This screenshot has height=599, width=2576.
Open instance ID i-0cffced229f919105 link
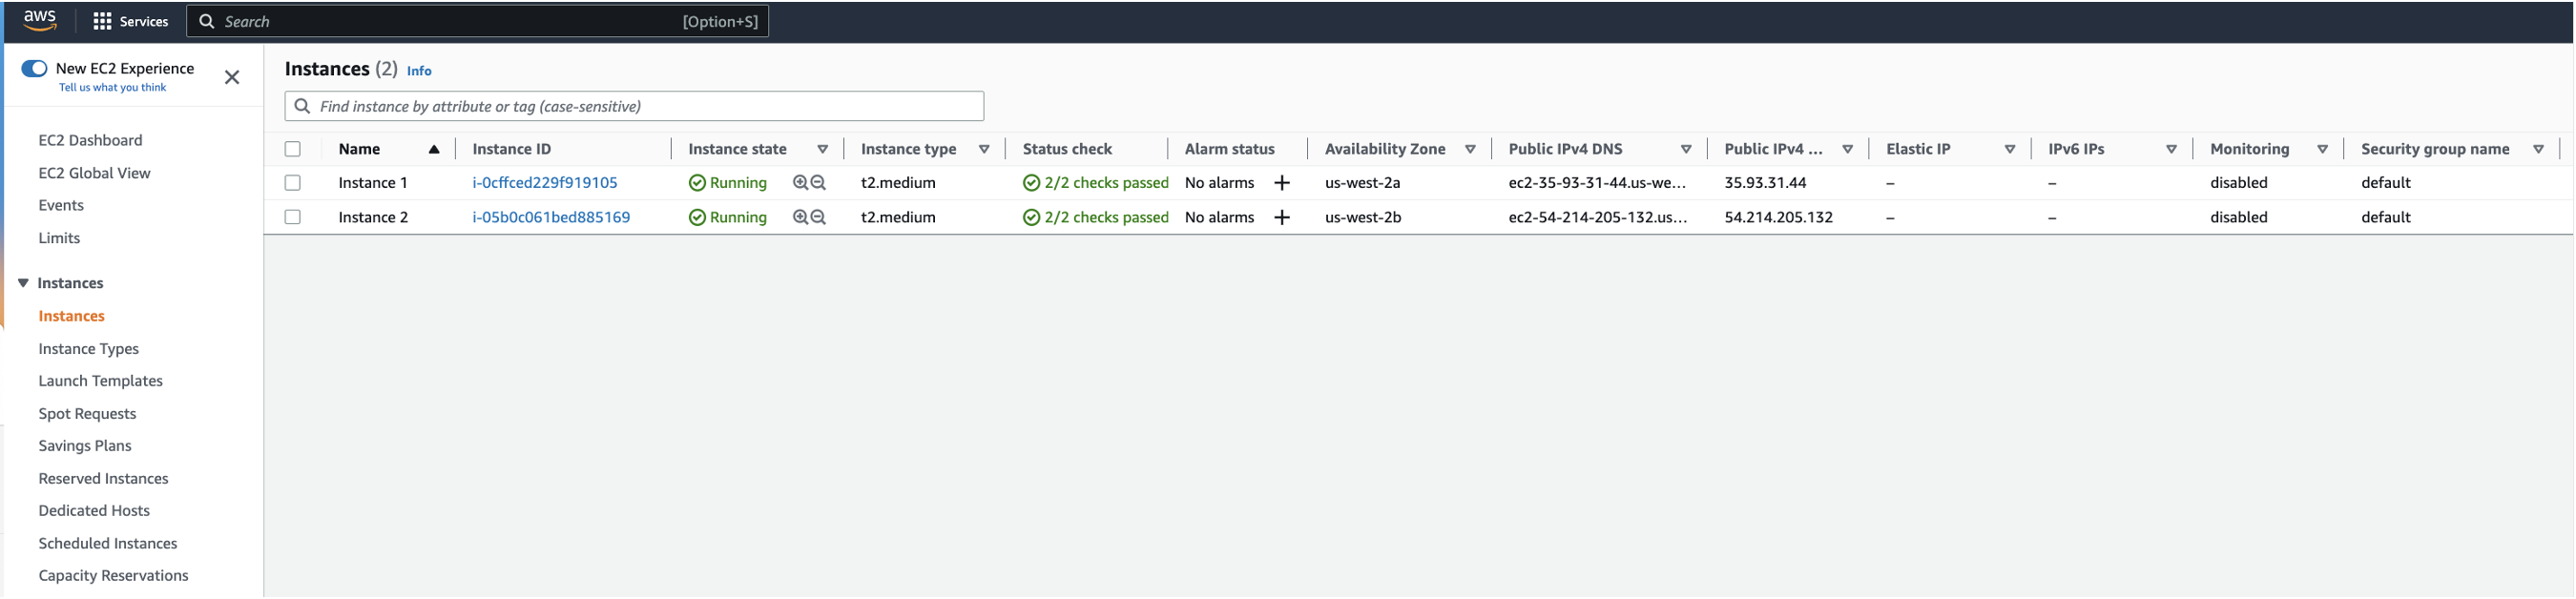[x=545, y=183]
